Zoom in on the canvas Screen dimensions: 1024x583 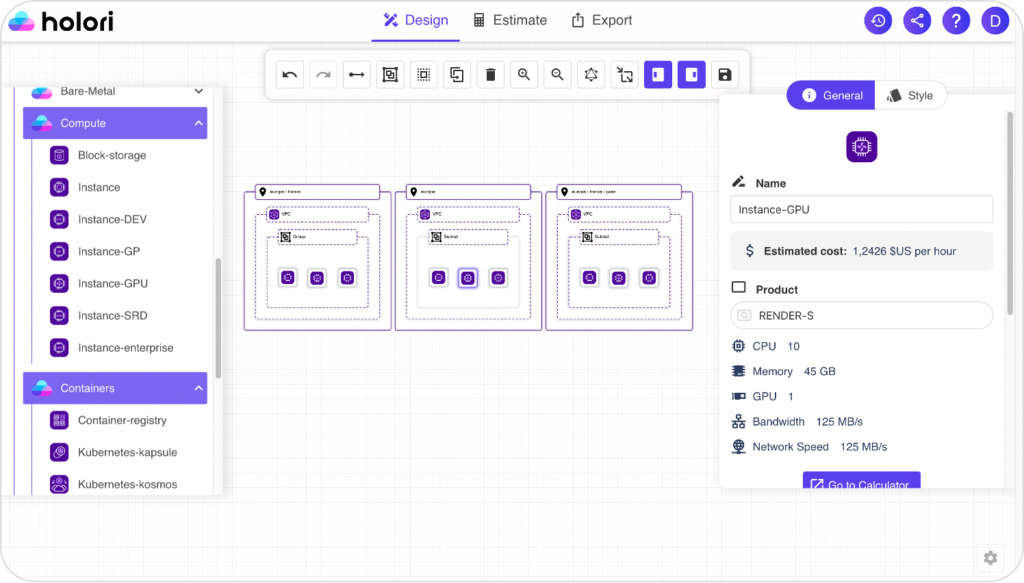(524, 75)
